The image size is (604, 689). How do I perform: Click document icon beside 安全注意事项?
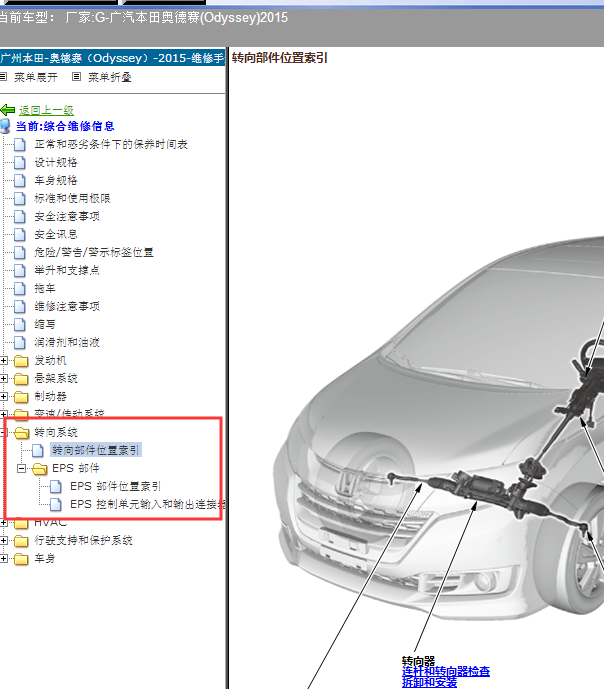[x=19, y=216]
